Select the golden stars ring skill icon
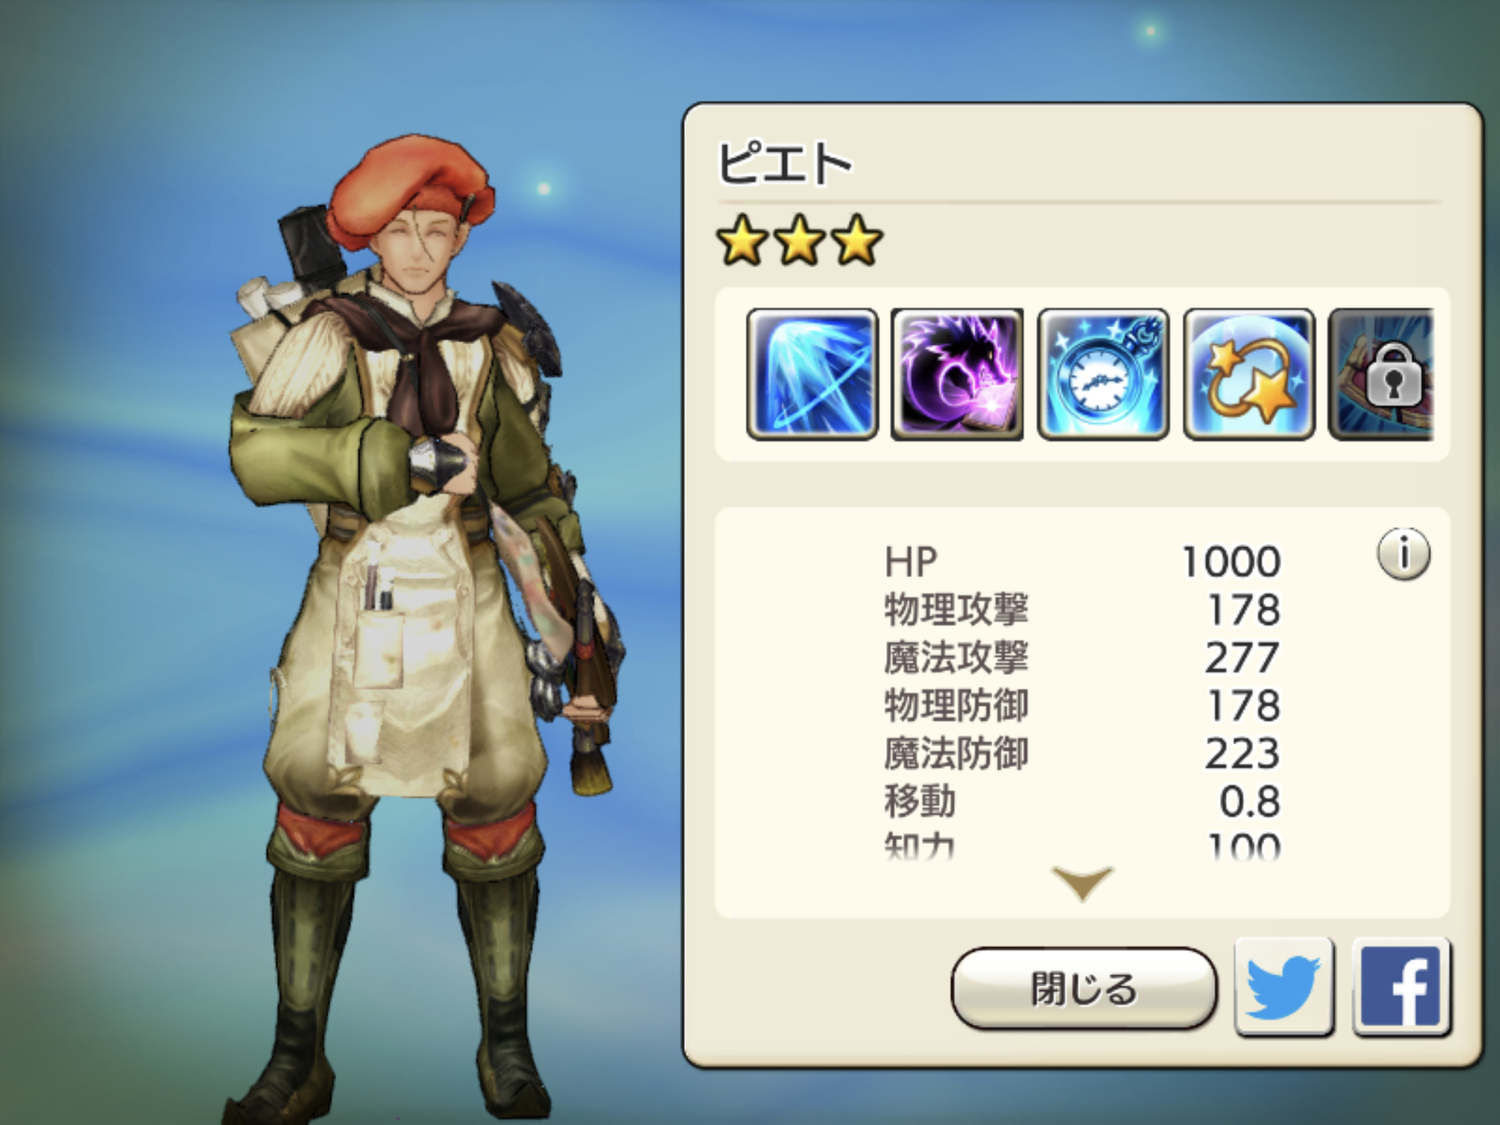The width and height of the screenshot is (1500, 1125). pyautogui.click(x=1249, y=374)
